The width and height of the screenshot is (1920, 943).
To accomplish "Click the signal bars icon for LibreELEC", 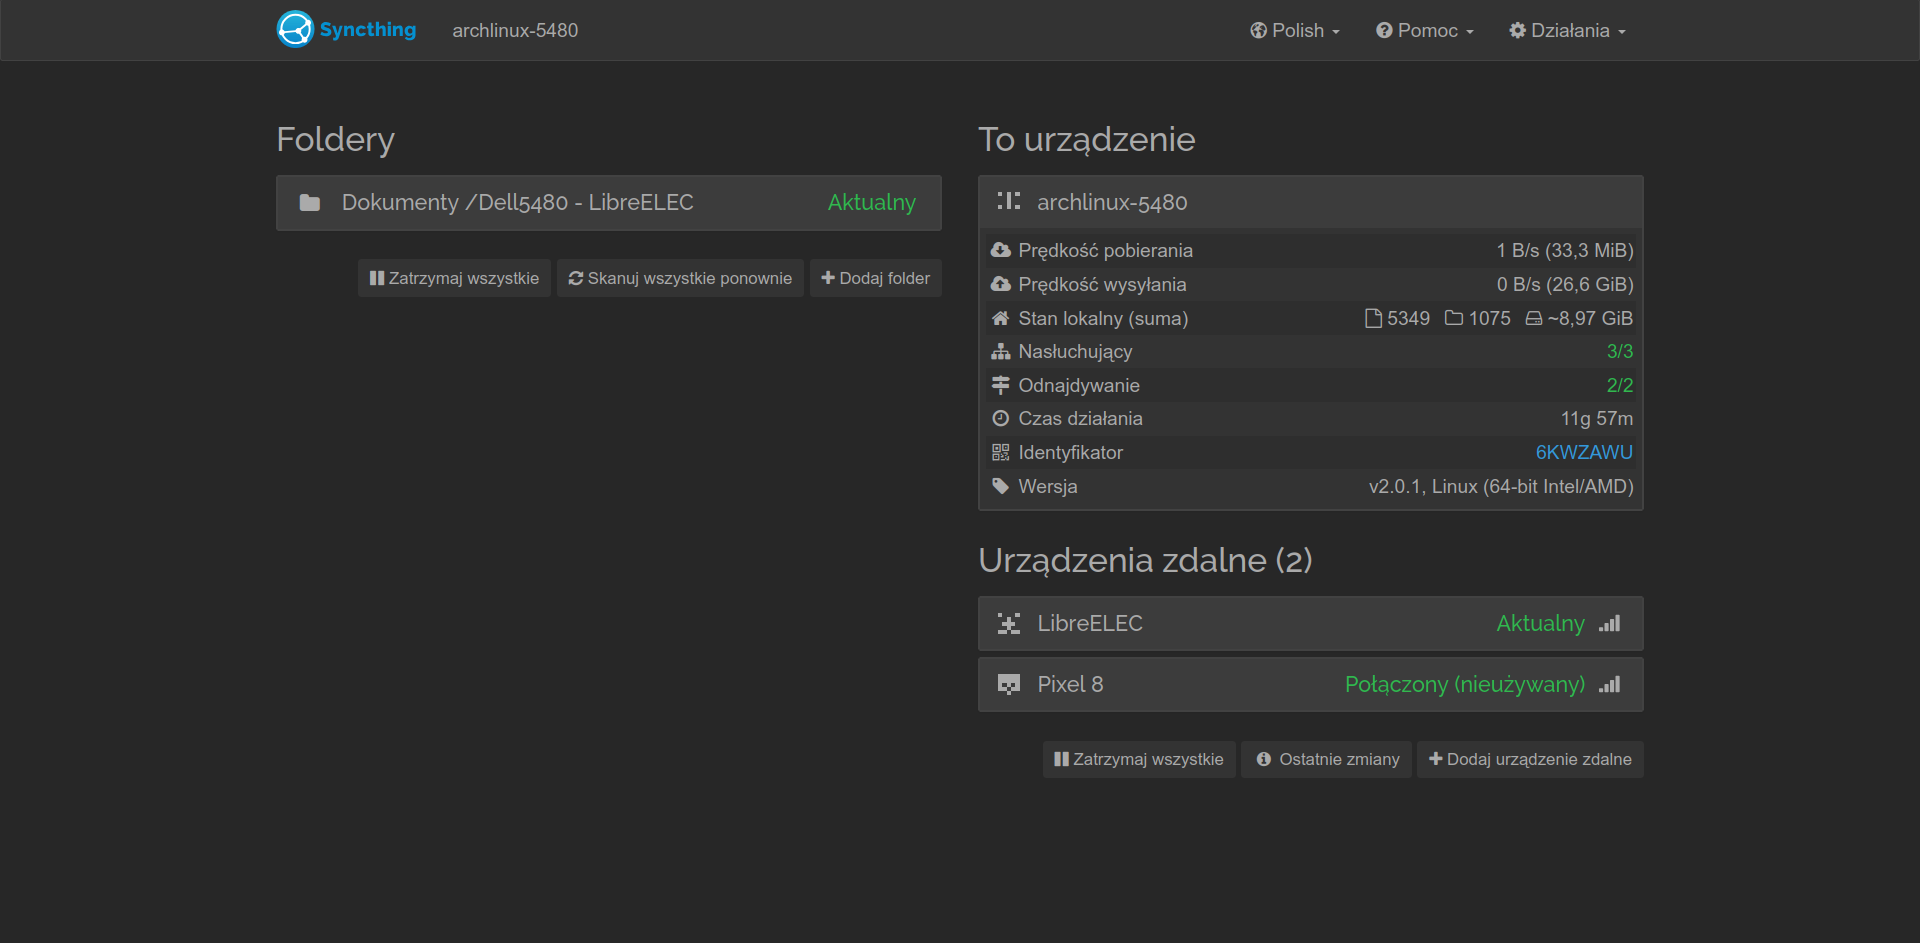I will tap(1609, 624).
